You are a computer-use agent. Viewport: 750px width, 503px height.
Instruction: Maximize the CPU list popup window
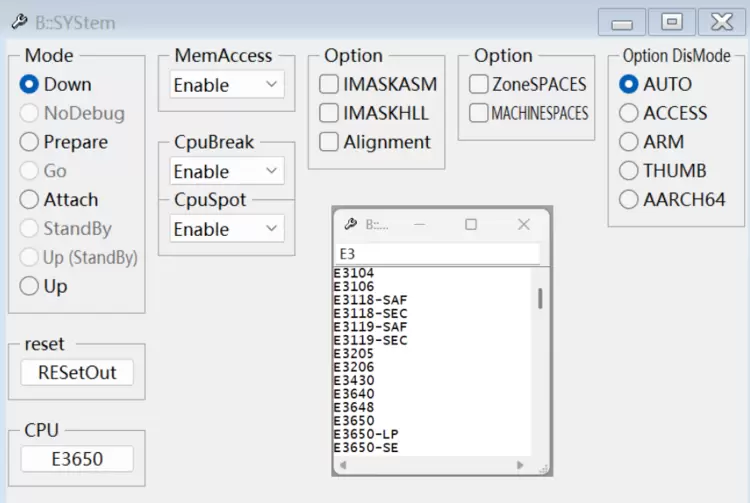(470, 225)
